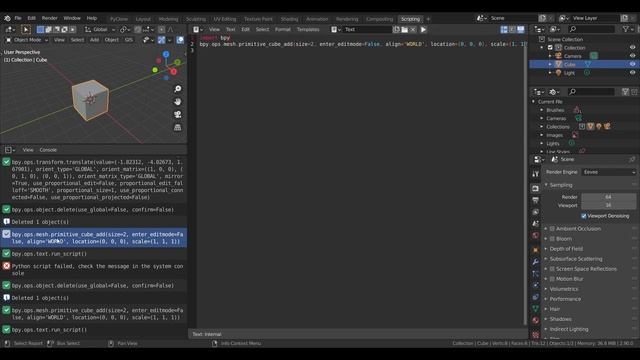Open the View Layer properties tab icon
The width and height of the screenshot is (640, 360).
coord(536,212)
